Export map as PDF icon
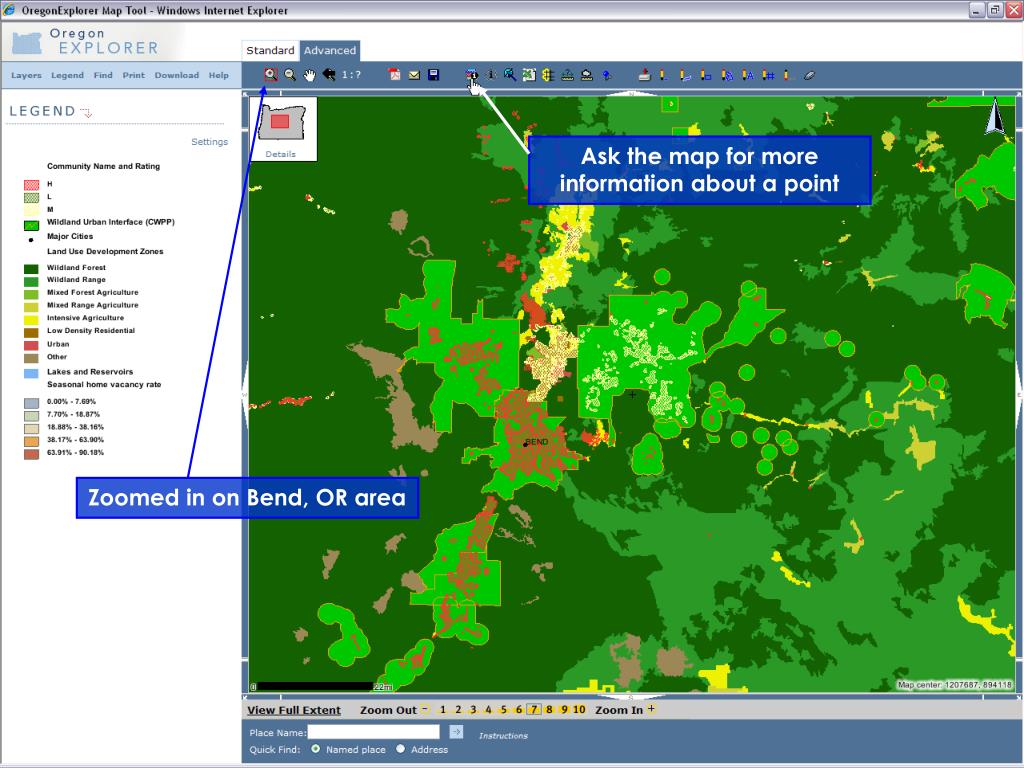The width and height of the screenshot is (1024, 768). [394, 75]
